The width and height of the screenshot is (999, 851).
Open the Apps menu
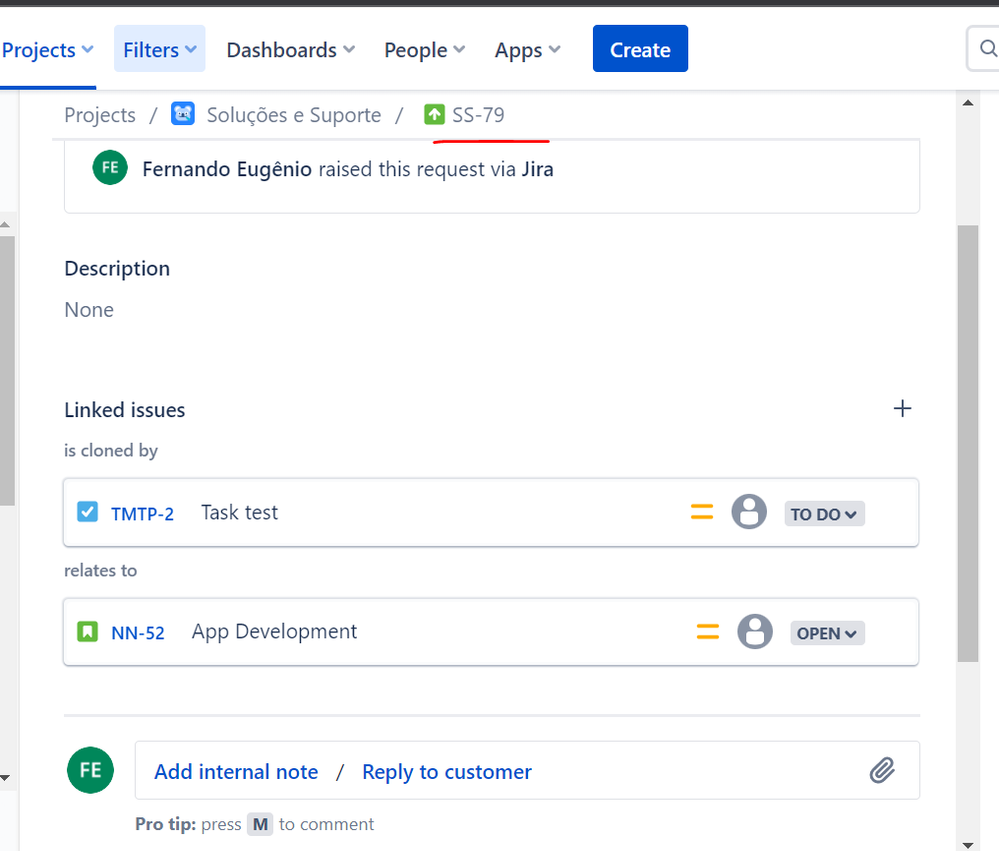coord(528,50)
